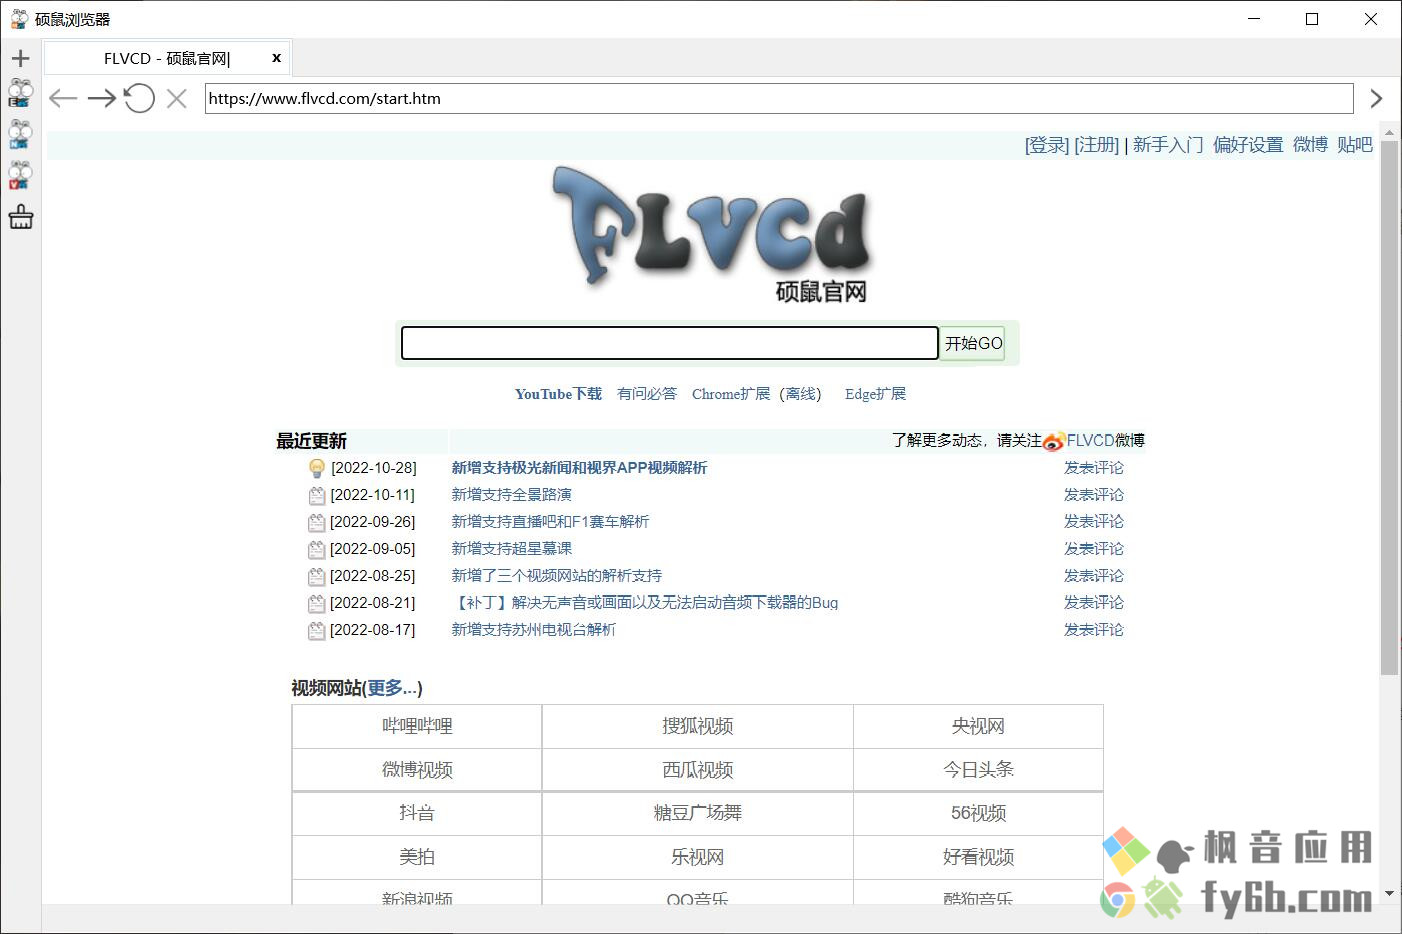
Task: Click the go arrow beside address bar
Action: (x=1376, y=98)
